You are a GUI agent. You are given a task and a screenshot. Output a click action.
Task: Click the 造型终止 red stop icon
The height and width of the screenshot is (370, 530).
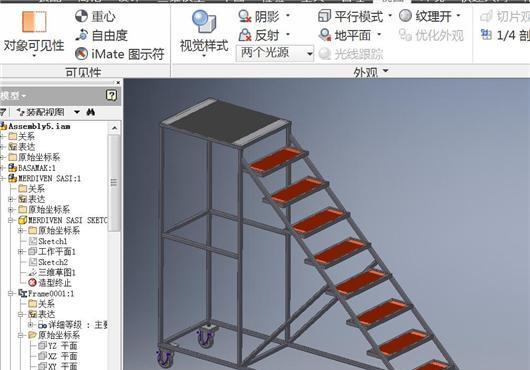tap(32, 283)
